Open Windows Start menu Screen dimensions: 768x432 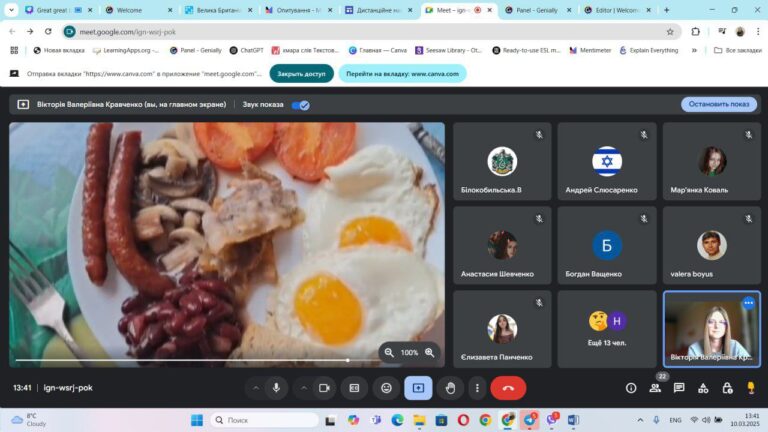coord(197,420)
